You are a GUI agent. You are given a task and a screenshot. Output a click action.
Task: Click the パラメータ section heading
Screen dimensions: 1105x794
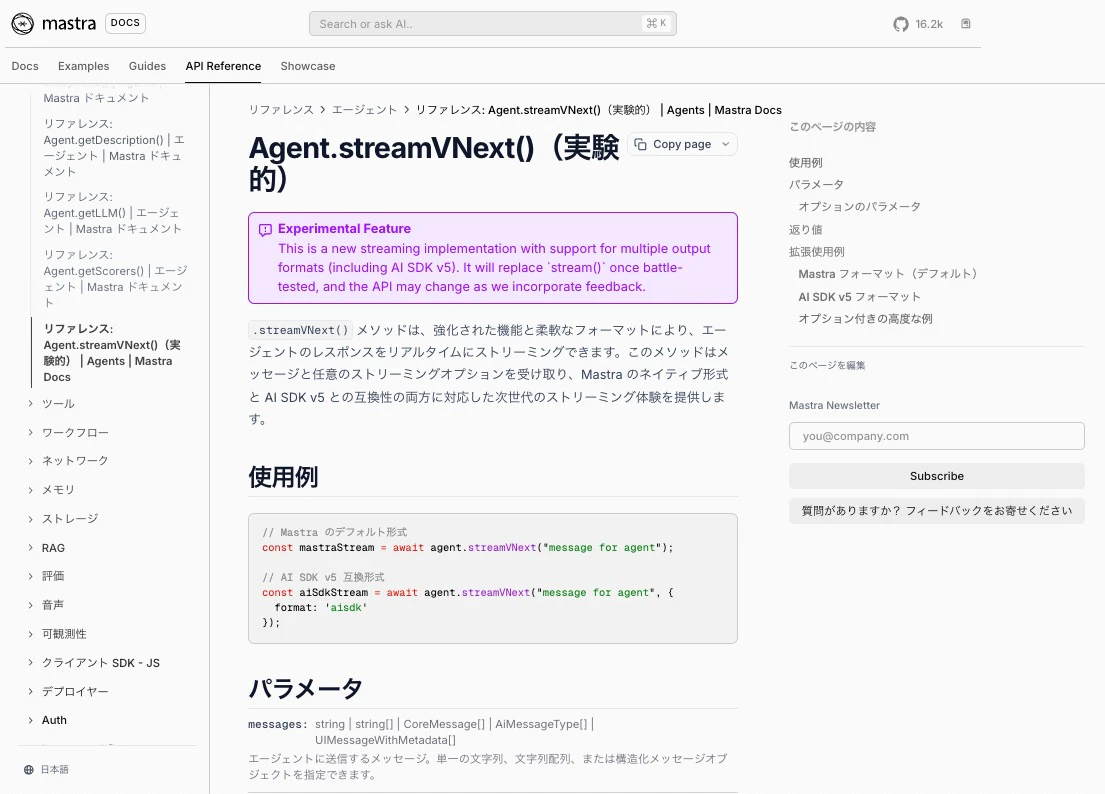[305, 688]
